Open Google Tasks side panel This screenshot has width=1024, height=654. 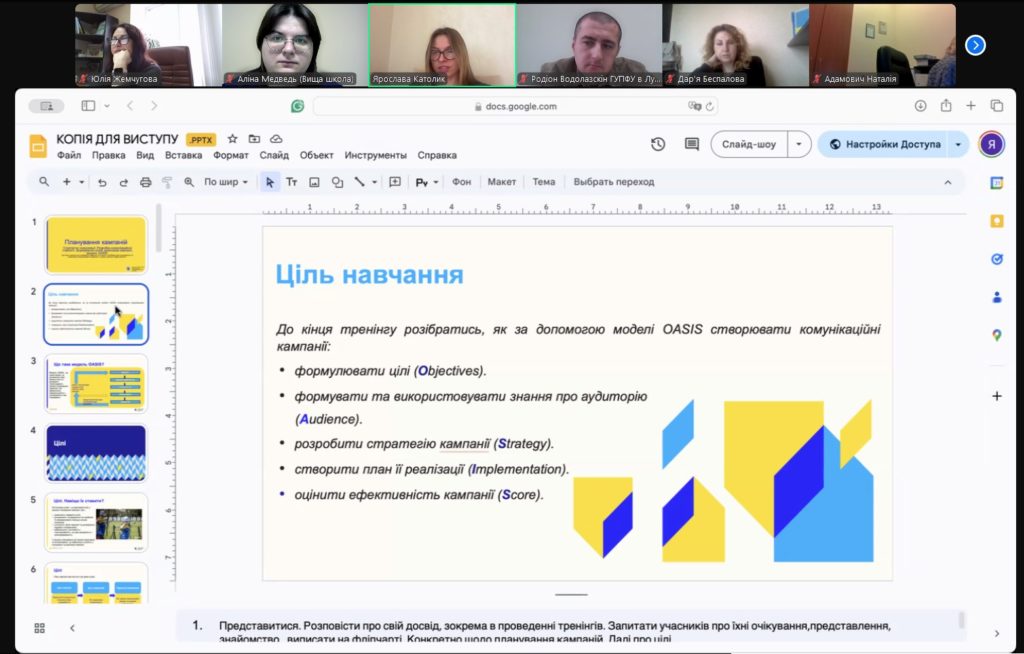[997, 259]
